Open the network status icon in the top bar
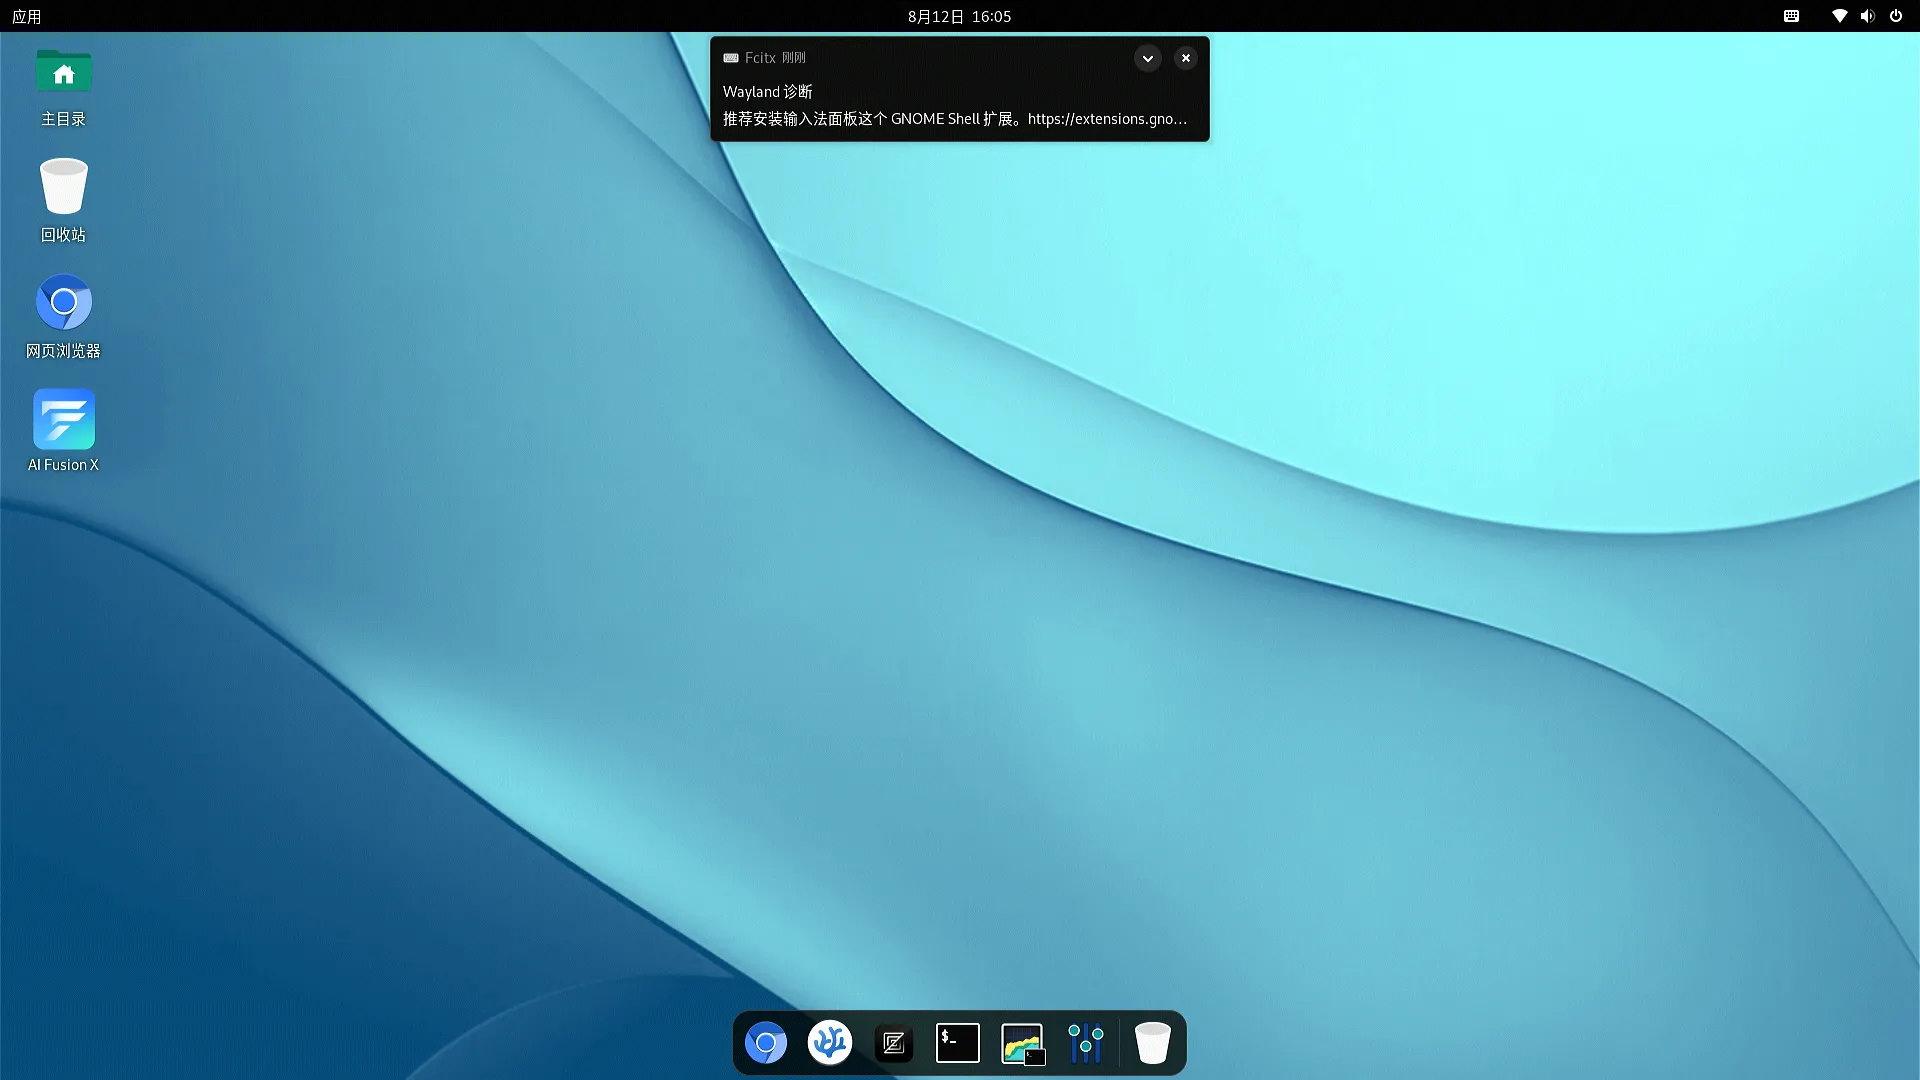 tap(1839, 16)
